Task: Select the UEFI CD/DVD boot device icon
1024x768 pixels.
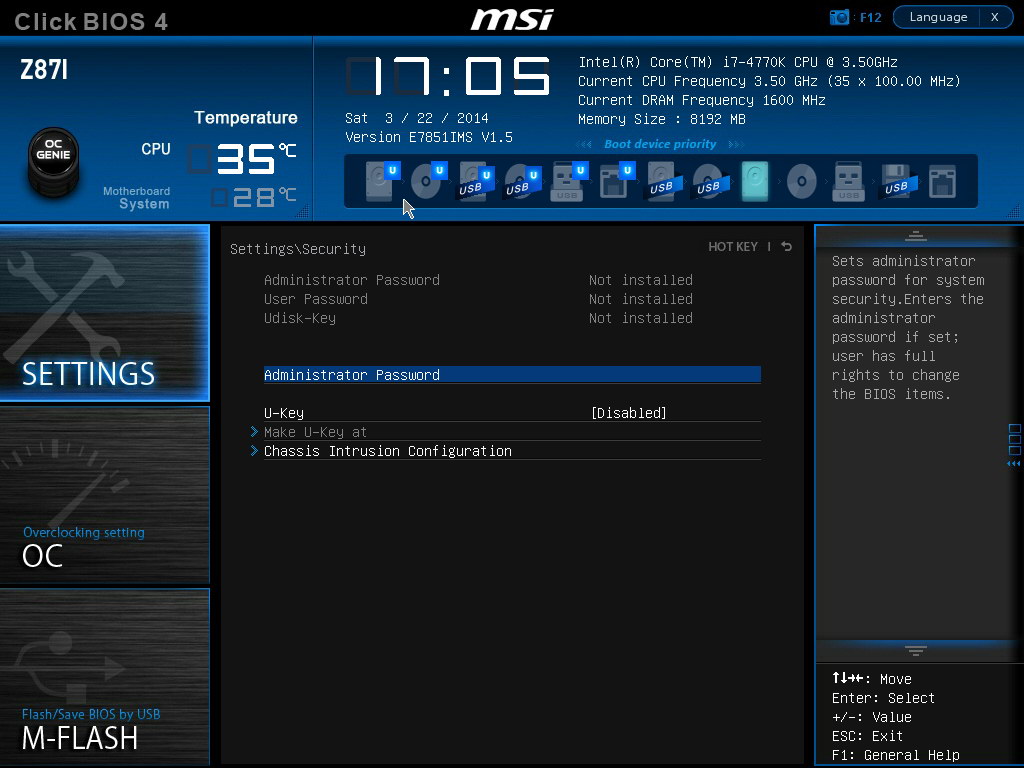Action: click(x=429, y=180)
